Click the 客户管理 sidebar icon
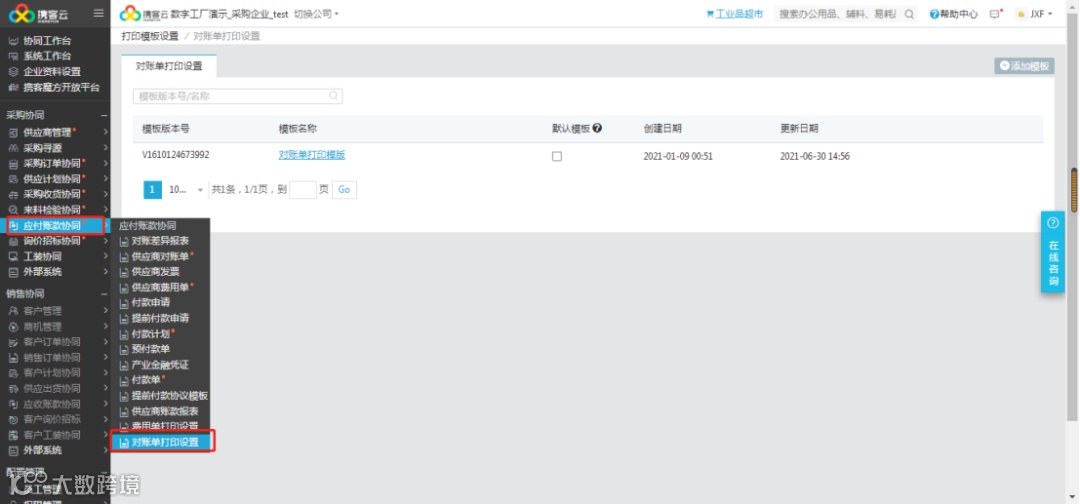 click(13, 311)
